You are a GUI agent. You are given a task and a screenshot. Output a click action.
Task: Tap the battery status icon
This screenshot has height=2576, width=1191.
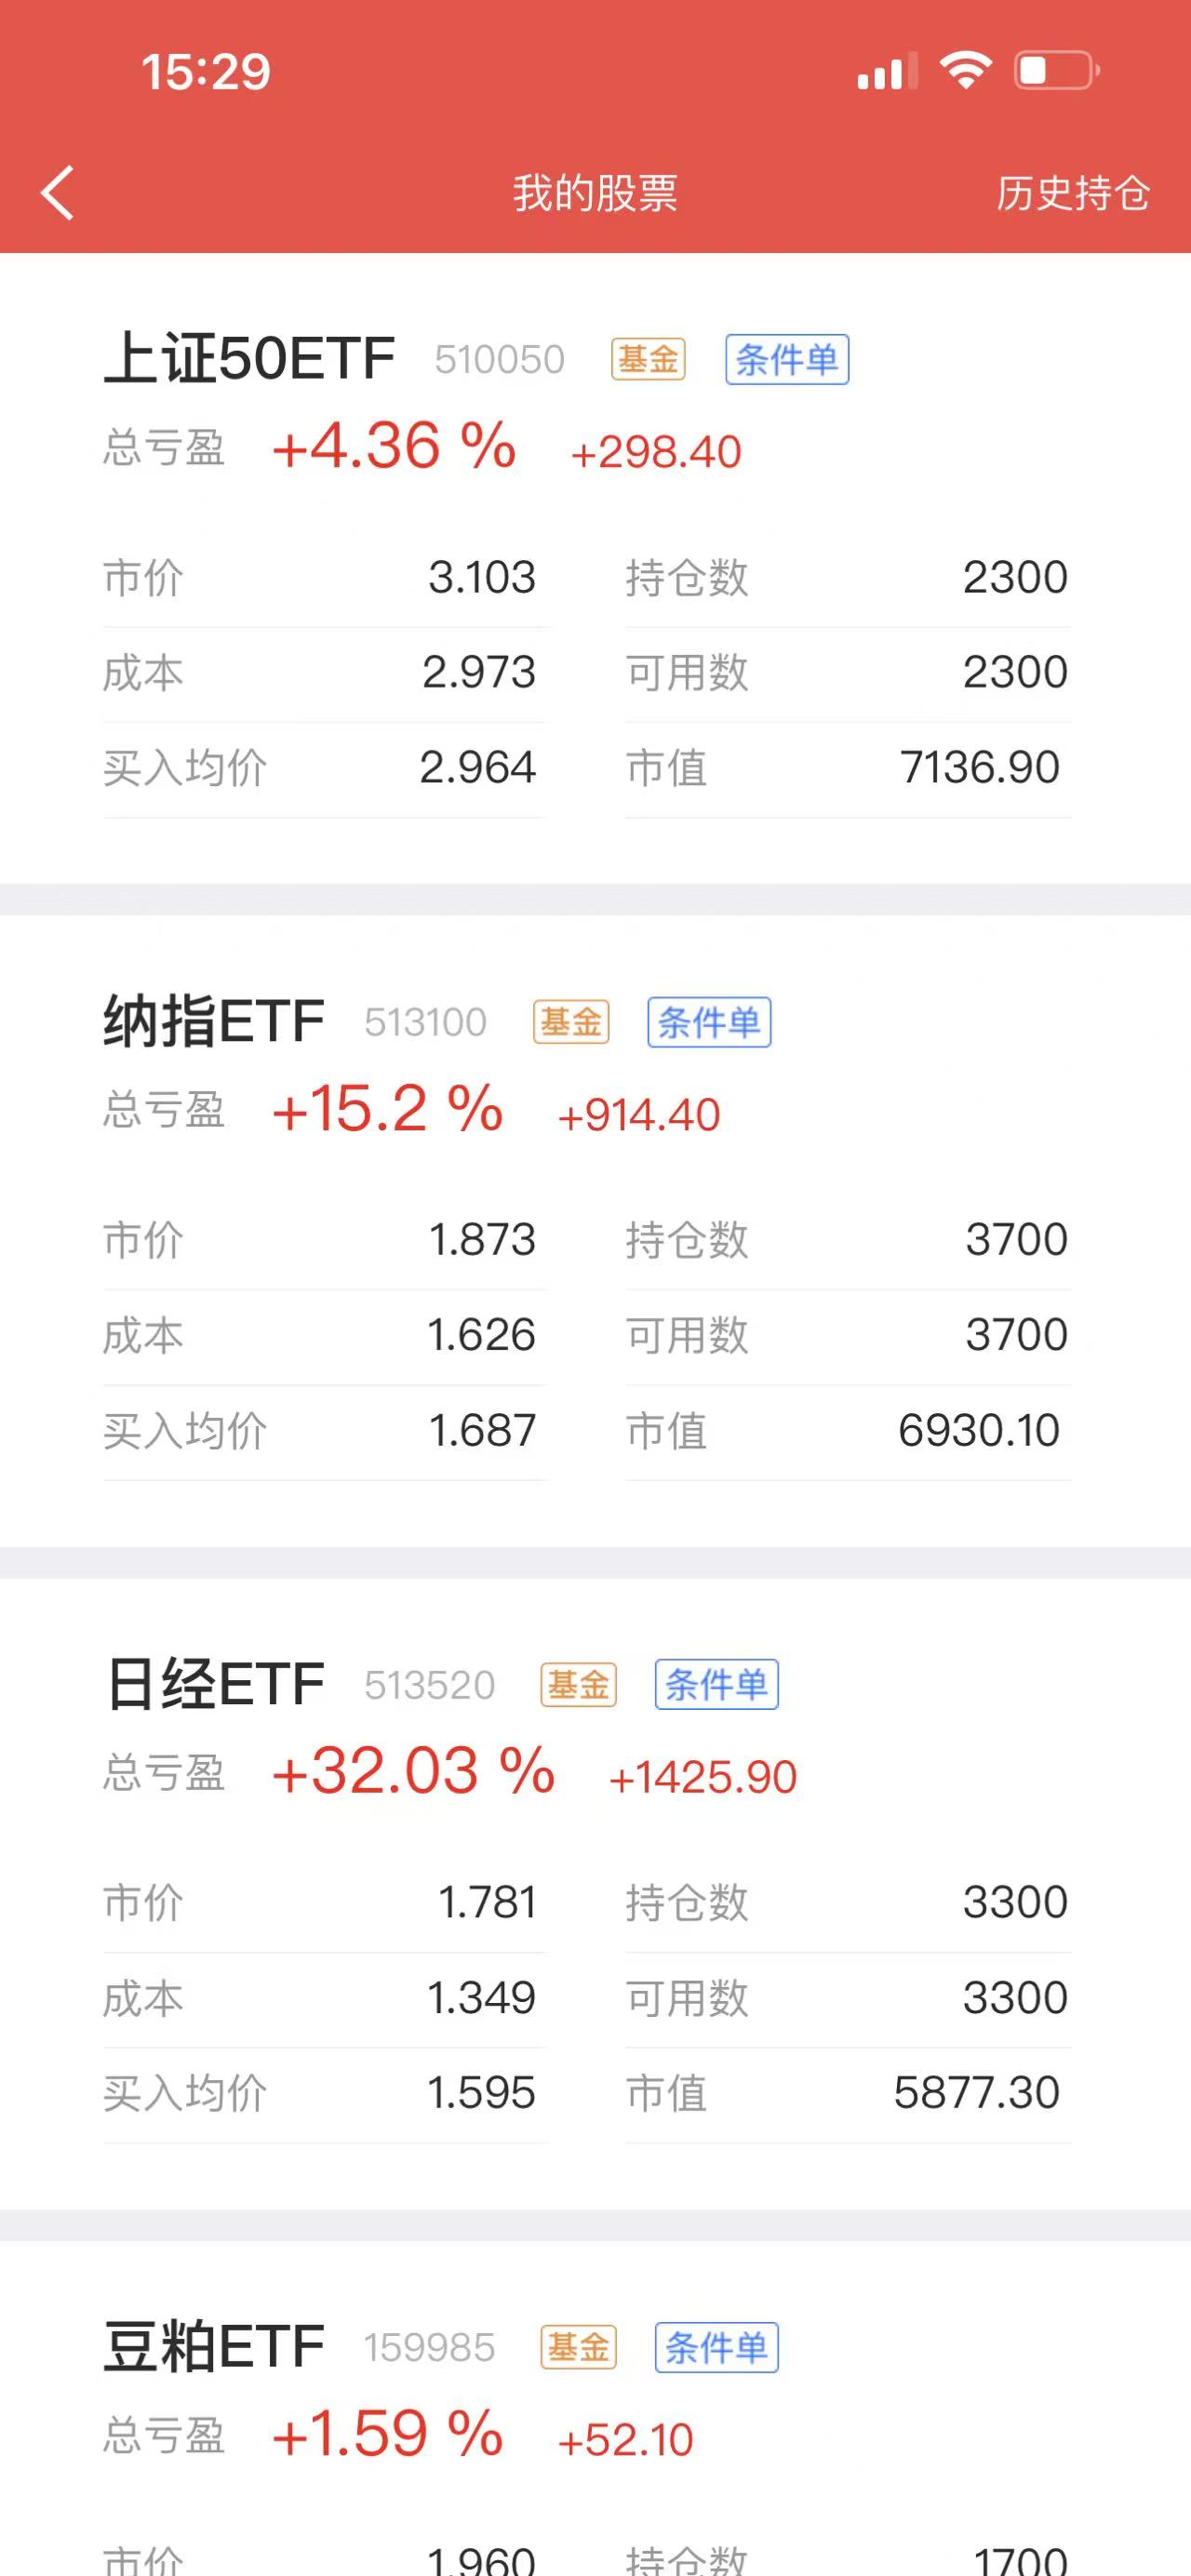pyautogui.click(x=1056, y=71)
